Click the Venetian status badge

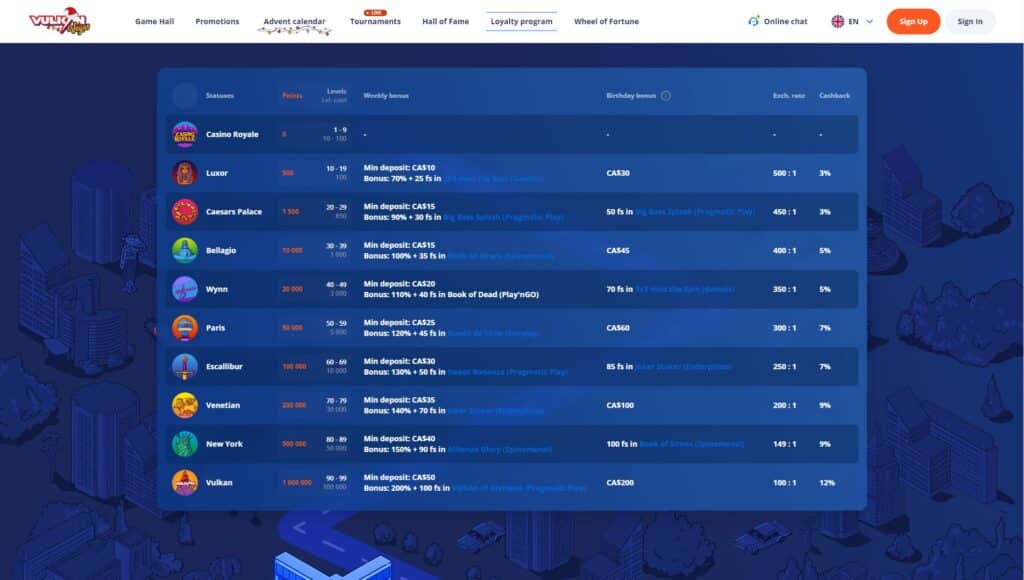185,405
